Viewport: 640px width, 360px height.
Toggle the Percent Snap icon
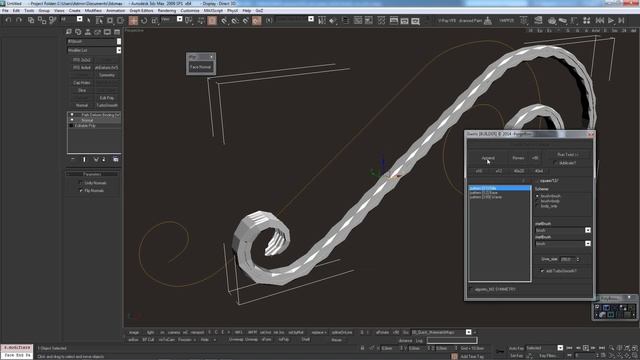click(246, 20)
